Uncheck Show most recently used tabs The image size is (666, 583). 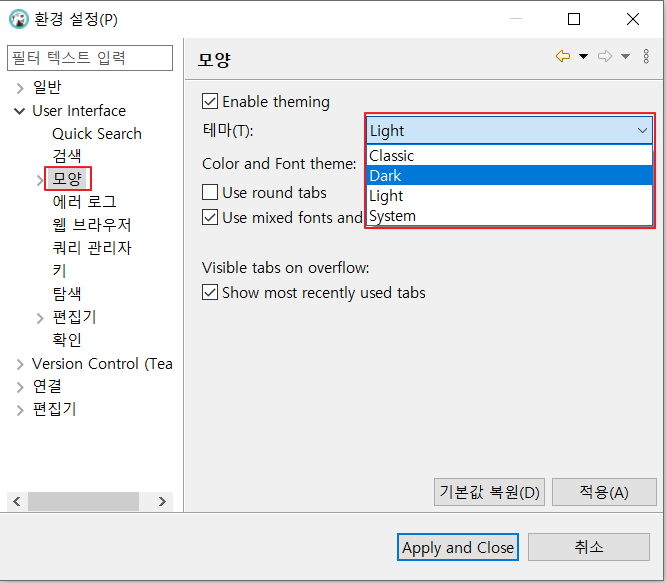210,292
